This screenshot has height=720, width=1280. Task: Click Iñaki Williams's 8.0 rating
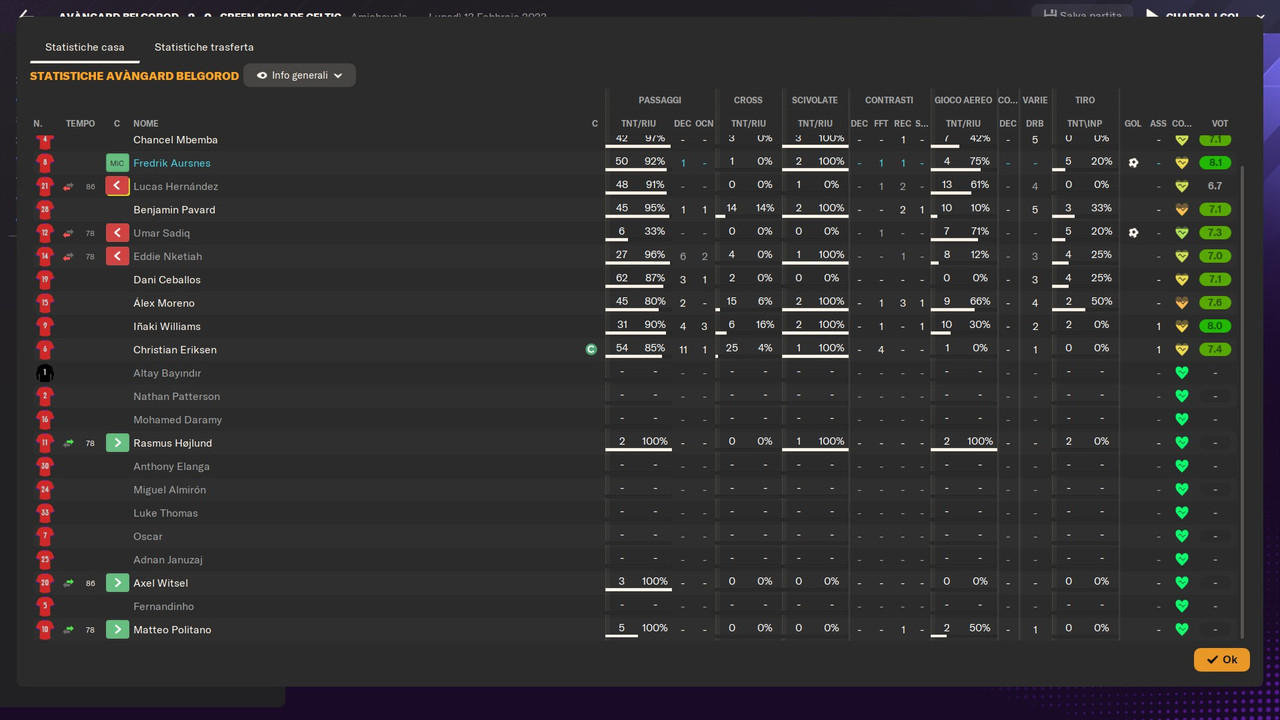tap(1215, 326)
